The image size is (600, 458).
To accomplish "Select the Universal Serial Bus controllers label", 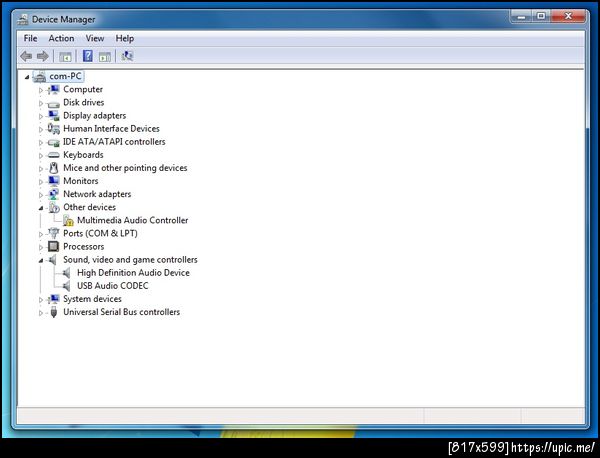I will (121, 312).
